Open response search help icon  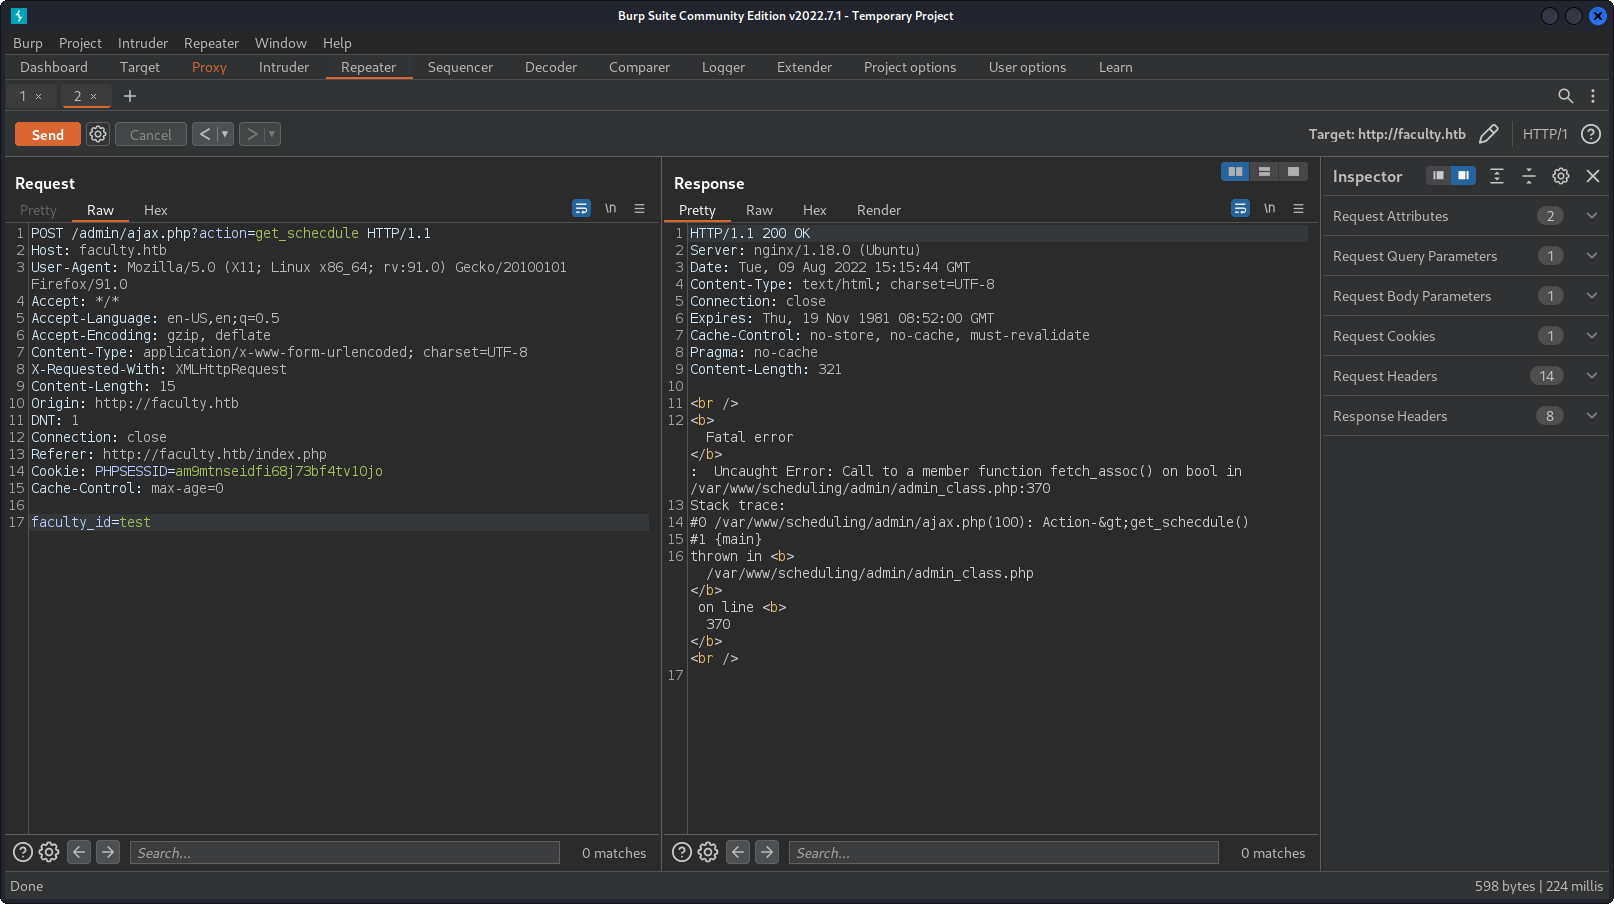682,852
